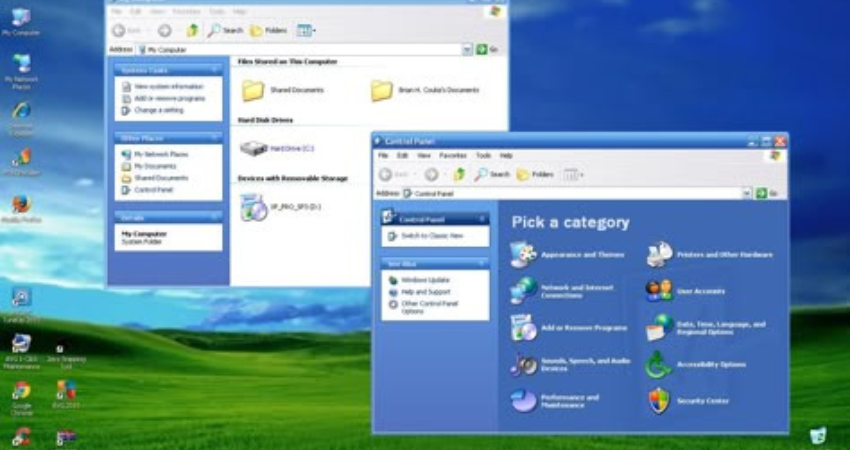Click My Computer address field
The image size is (850, 450).
tap(305, 50)
